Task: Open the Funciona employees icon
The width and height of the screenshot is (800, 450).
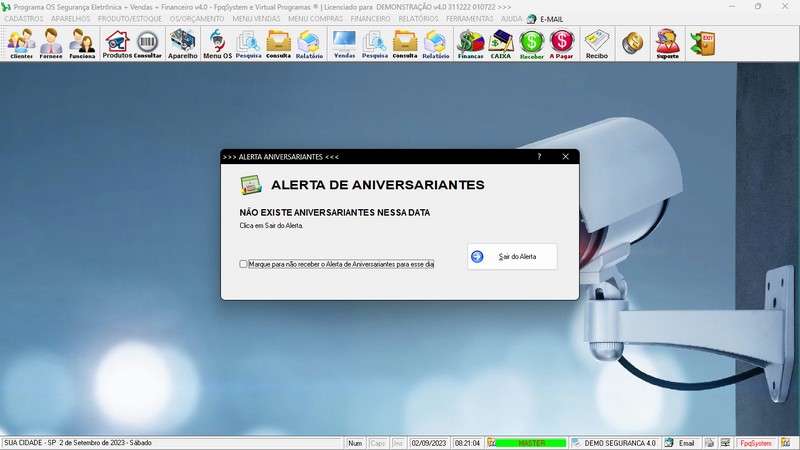Action: tap(82, 44)
